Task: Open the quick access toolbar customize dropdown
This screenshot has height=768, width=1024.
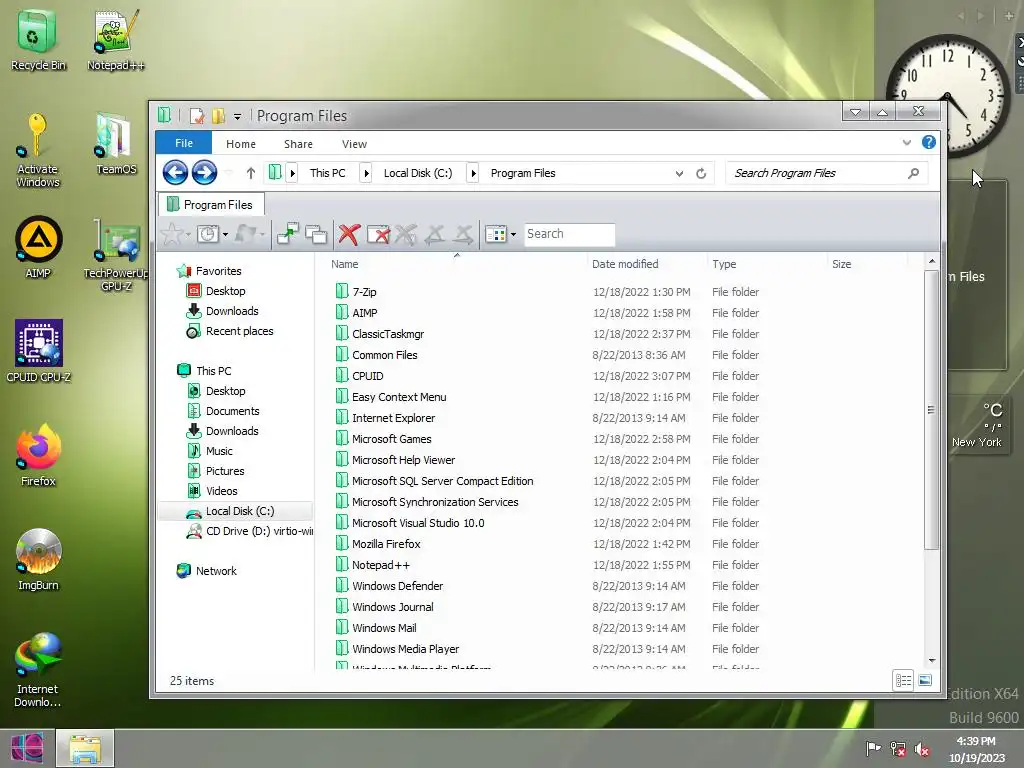Action: click(x=237, y=117)
